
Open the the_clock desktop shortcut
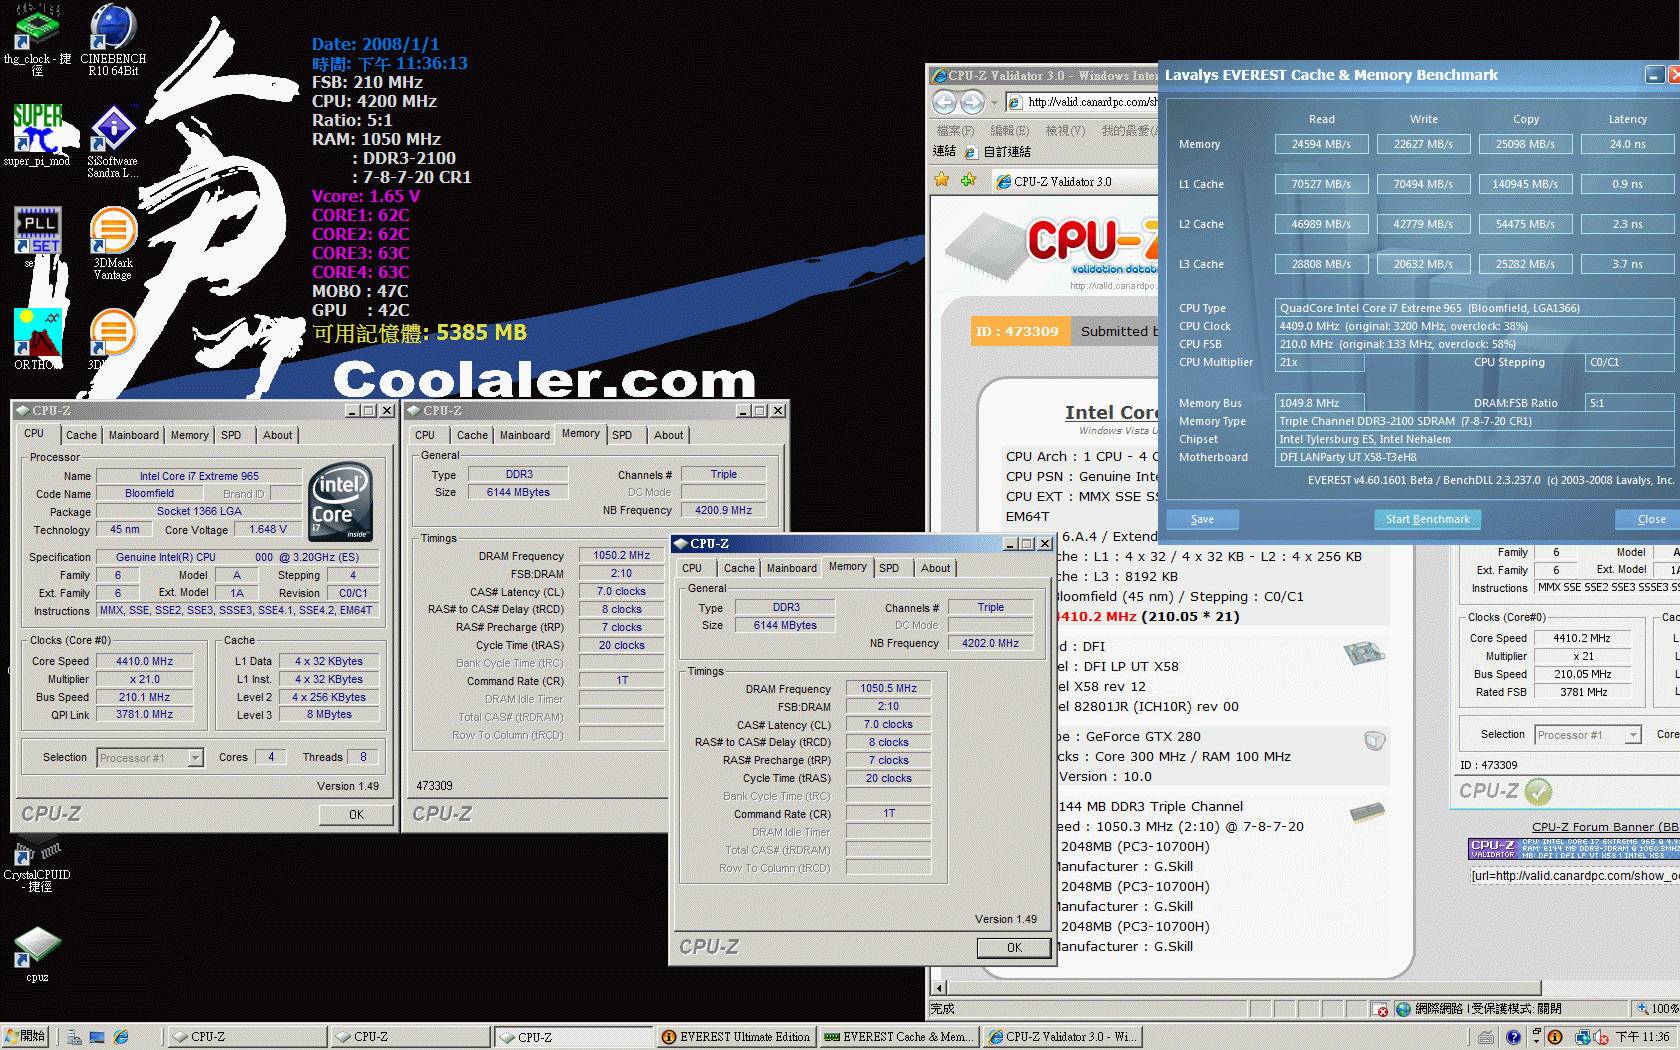(37, 39)
